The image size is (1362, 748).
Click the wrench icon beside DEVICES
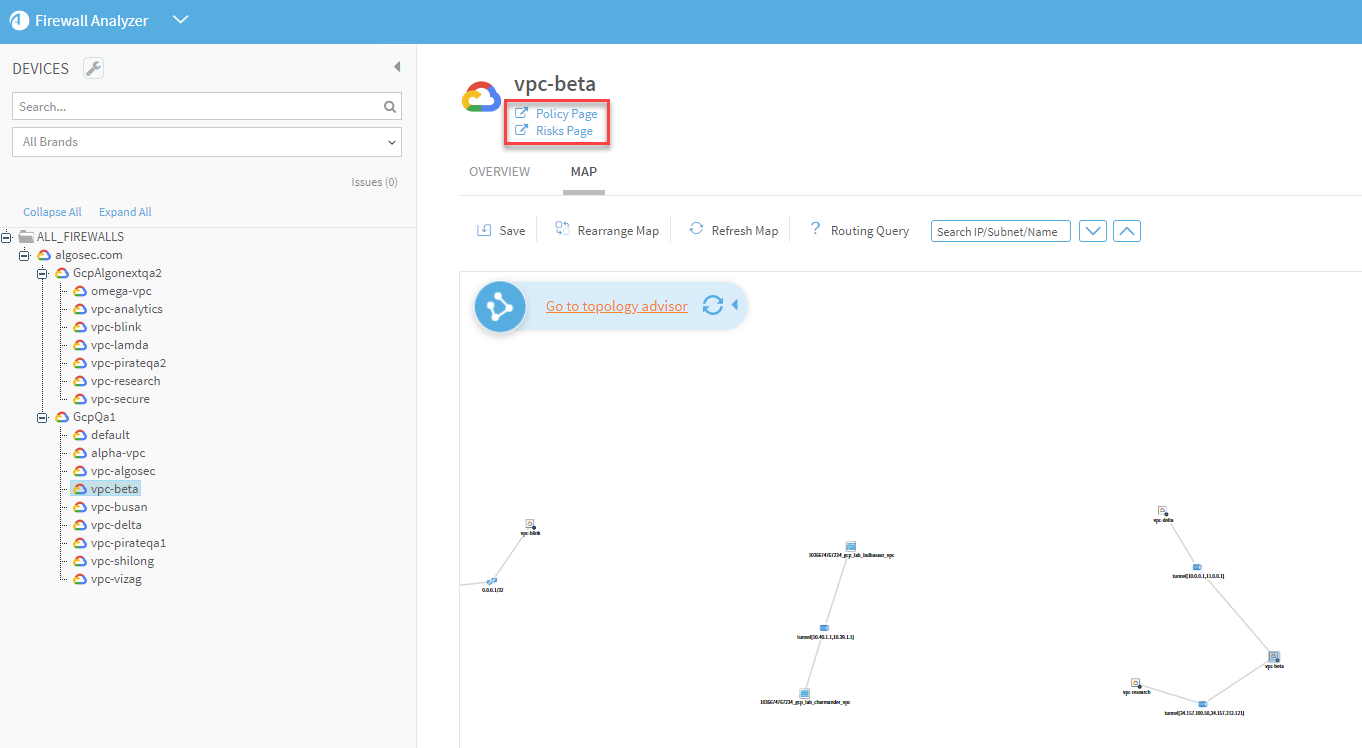[93, 68]
